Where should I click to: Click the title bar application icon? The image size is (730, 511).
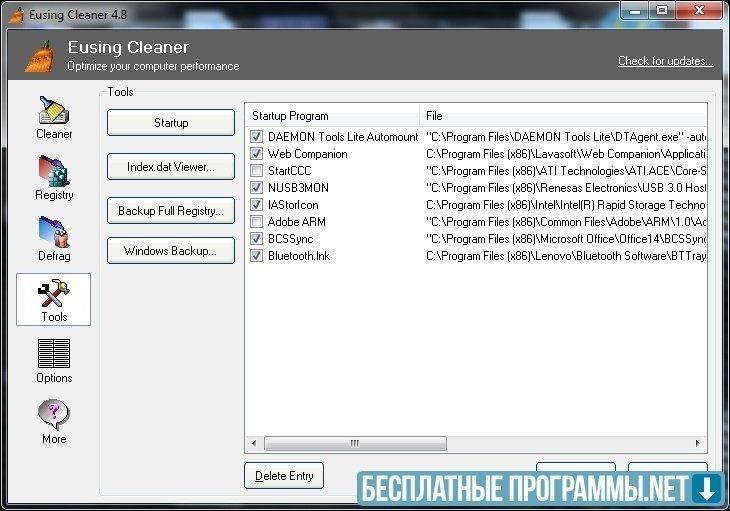point(16,15)
